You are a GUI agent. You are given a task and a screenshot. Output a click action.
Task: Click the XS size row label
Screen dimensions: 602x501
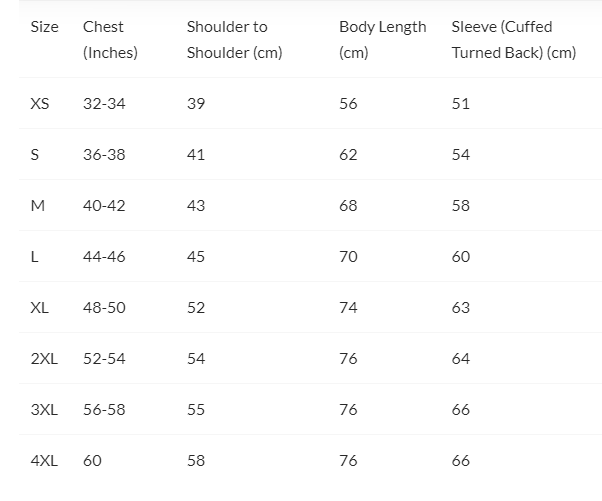point(40,104)
